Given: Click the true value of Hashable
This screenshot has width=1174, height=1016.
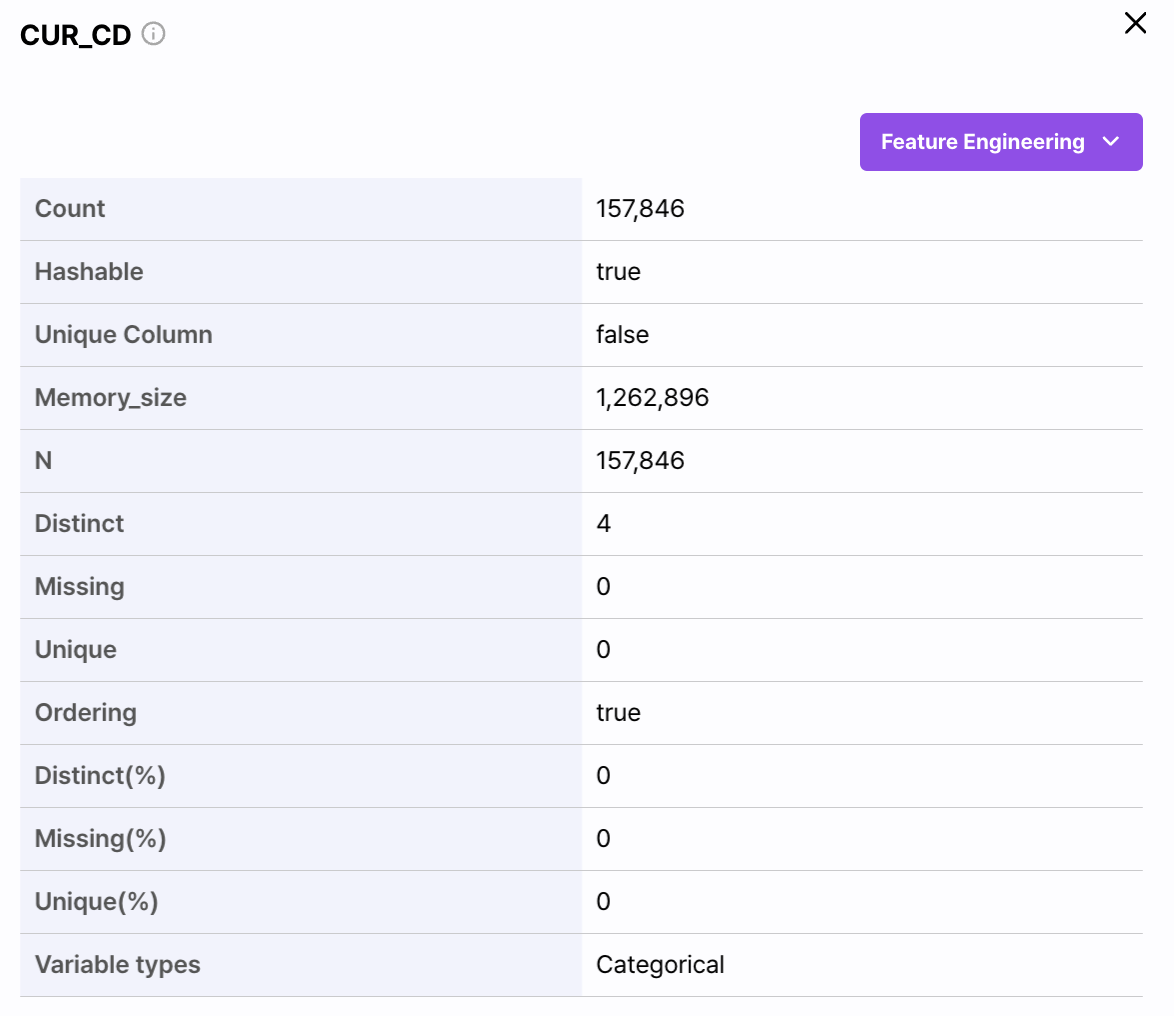Looking at the screenshot, I should 618,272.
